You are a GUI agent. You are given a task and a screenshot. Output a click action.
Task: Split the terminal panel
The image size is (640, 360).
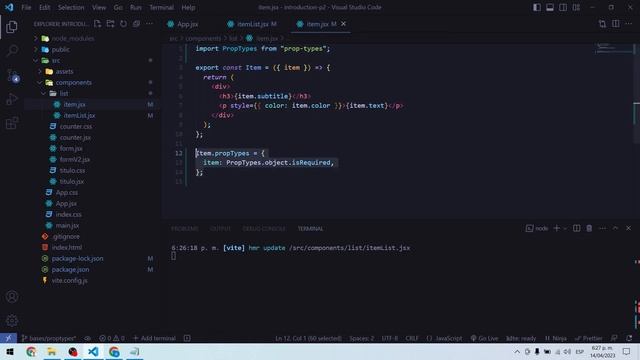pyautogui.click(x=576, y=229)
